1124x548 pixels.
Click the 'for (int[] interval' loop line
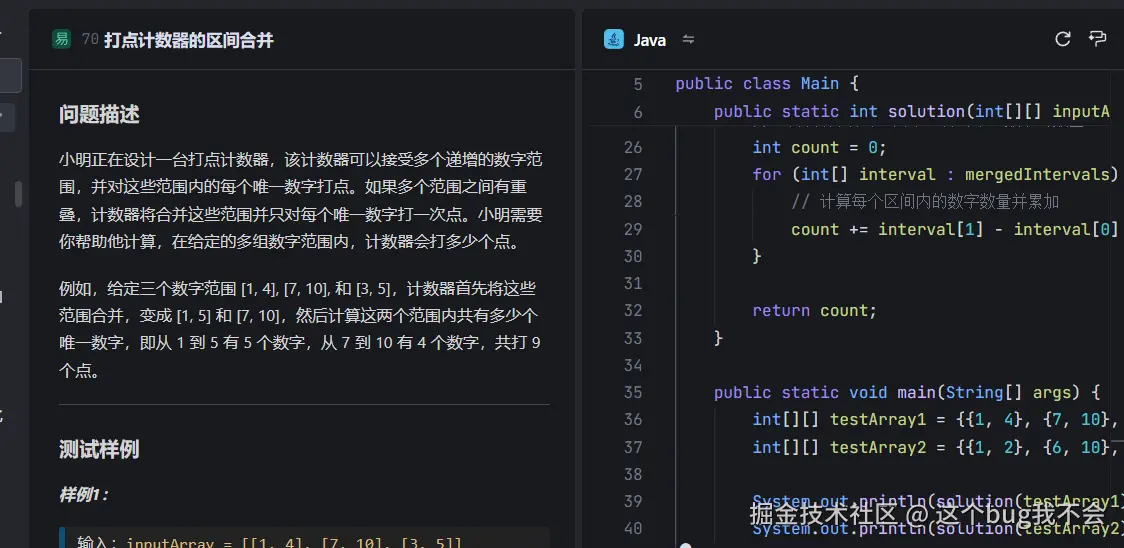pos(935,175)
